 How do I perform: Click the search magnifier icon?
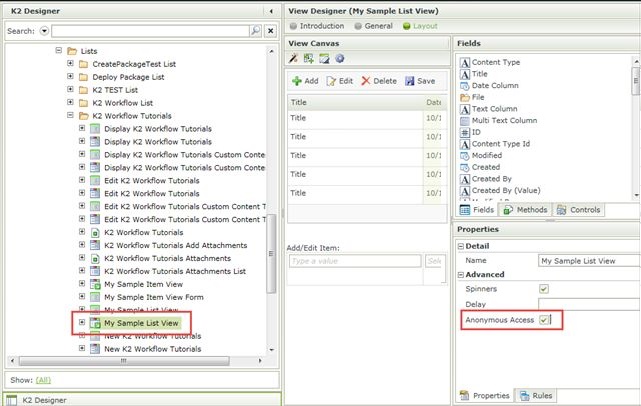(256, 31)
